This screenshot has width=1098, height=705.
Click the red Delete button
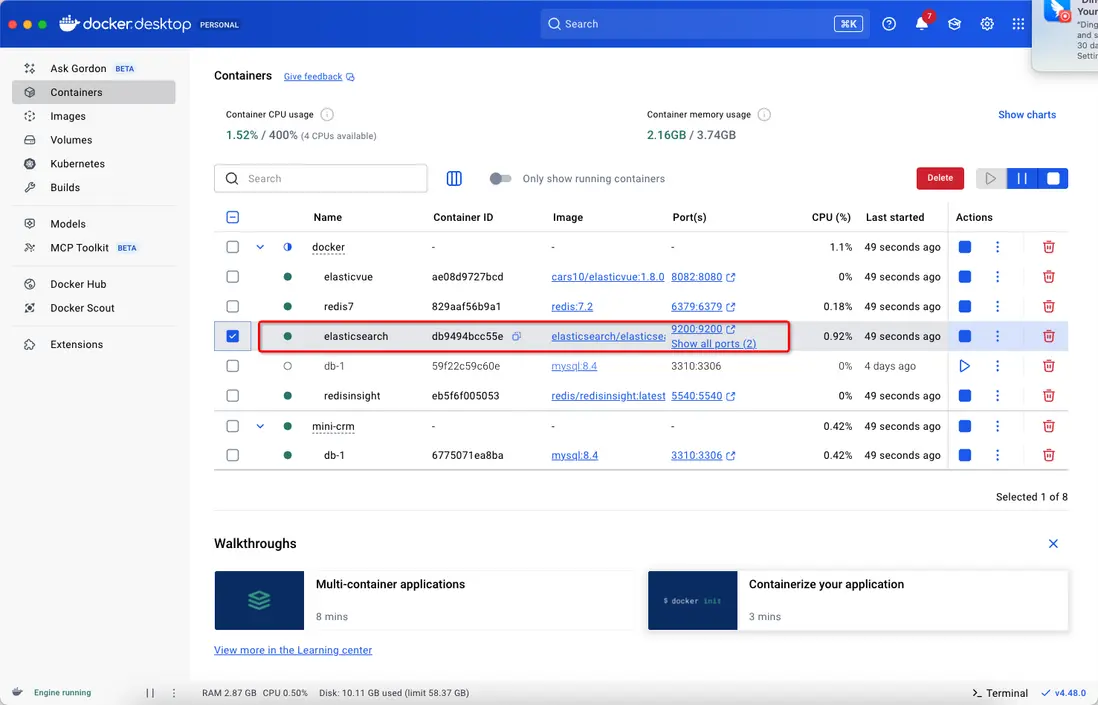coord(940,178)
